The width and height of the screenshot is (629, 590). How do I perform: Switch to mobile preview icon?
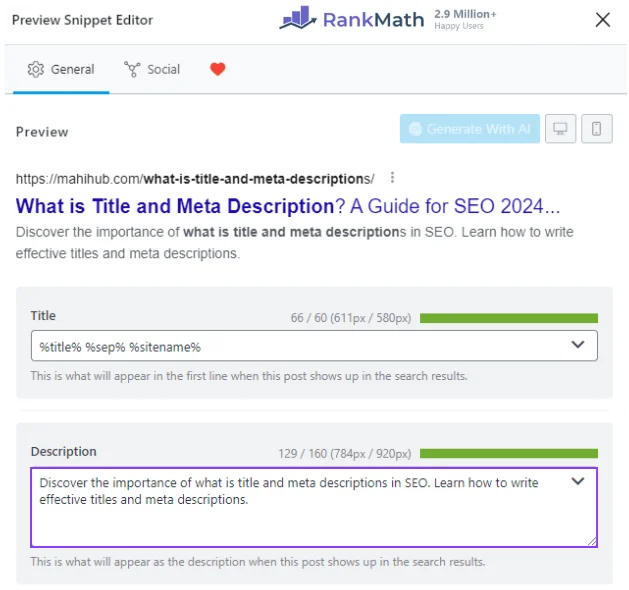click(x=597, y=129)
